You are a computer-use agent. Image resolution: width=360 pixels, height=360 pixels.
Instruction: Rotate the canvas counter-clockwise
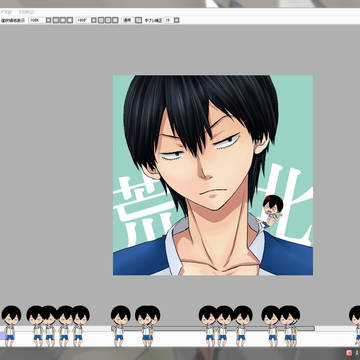(x=101, y=20)
